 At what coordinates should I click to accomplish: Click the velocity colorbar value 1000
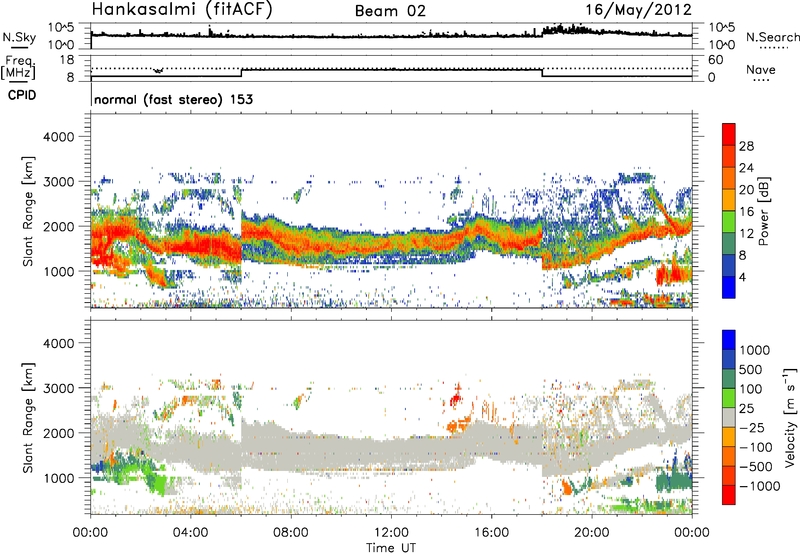coord(755,350)
